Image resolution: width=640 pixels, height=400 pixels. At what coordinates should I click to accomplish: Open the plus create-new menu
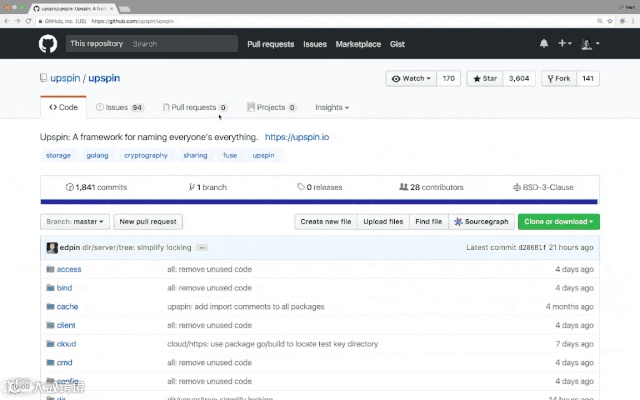(564, 43)
